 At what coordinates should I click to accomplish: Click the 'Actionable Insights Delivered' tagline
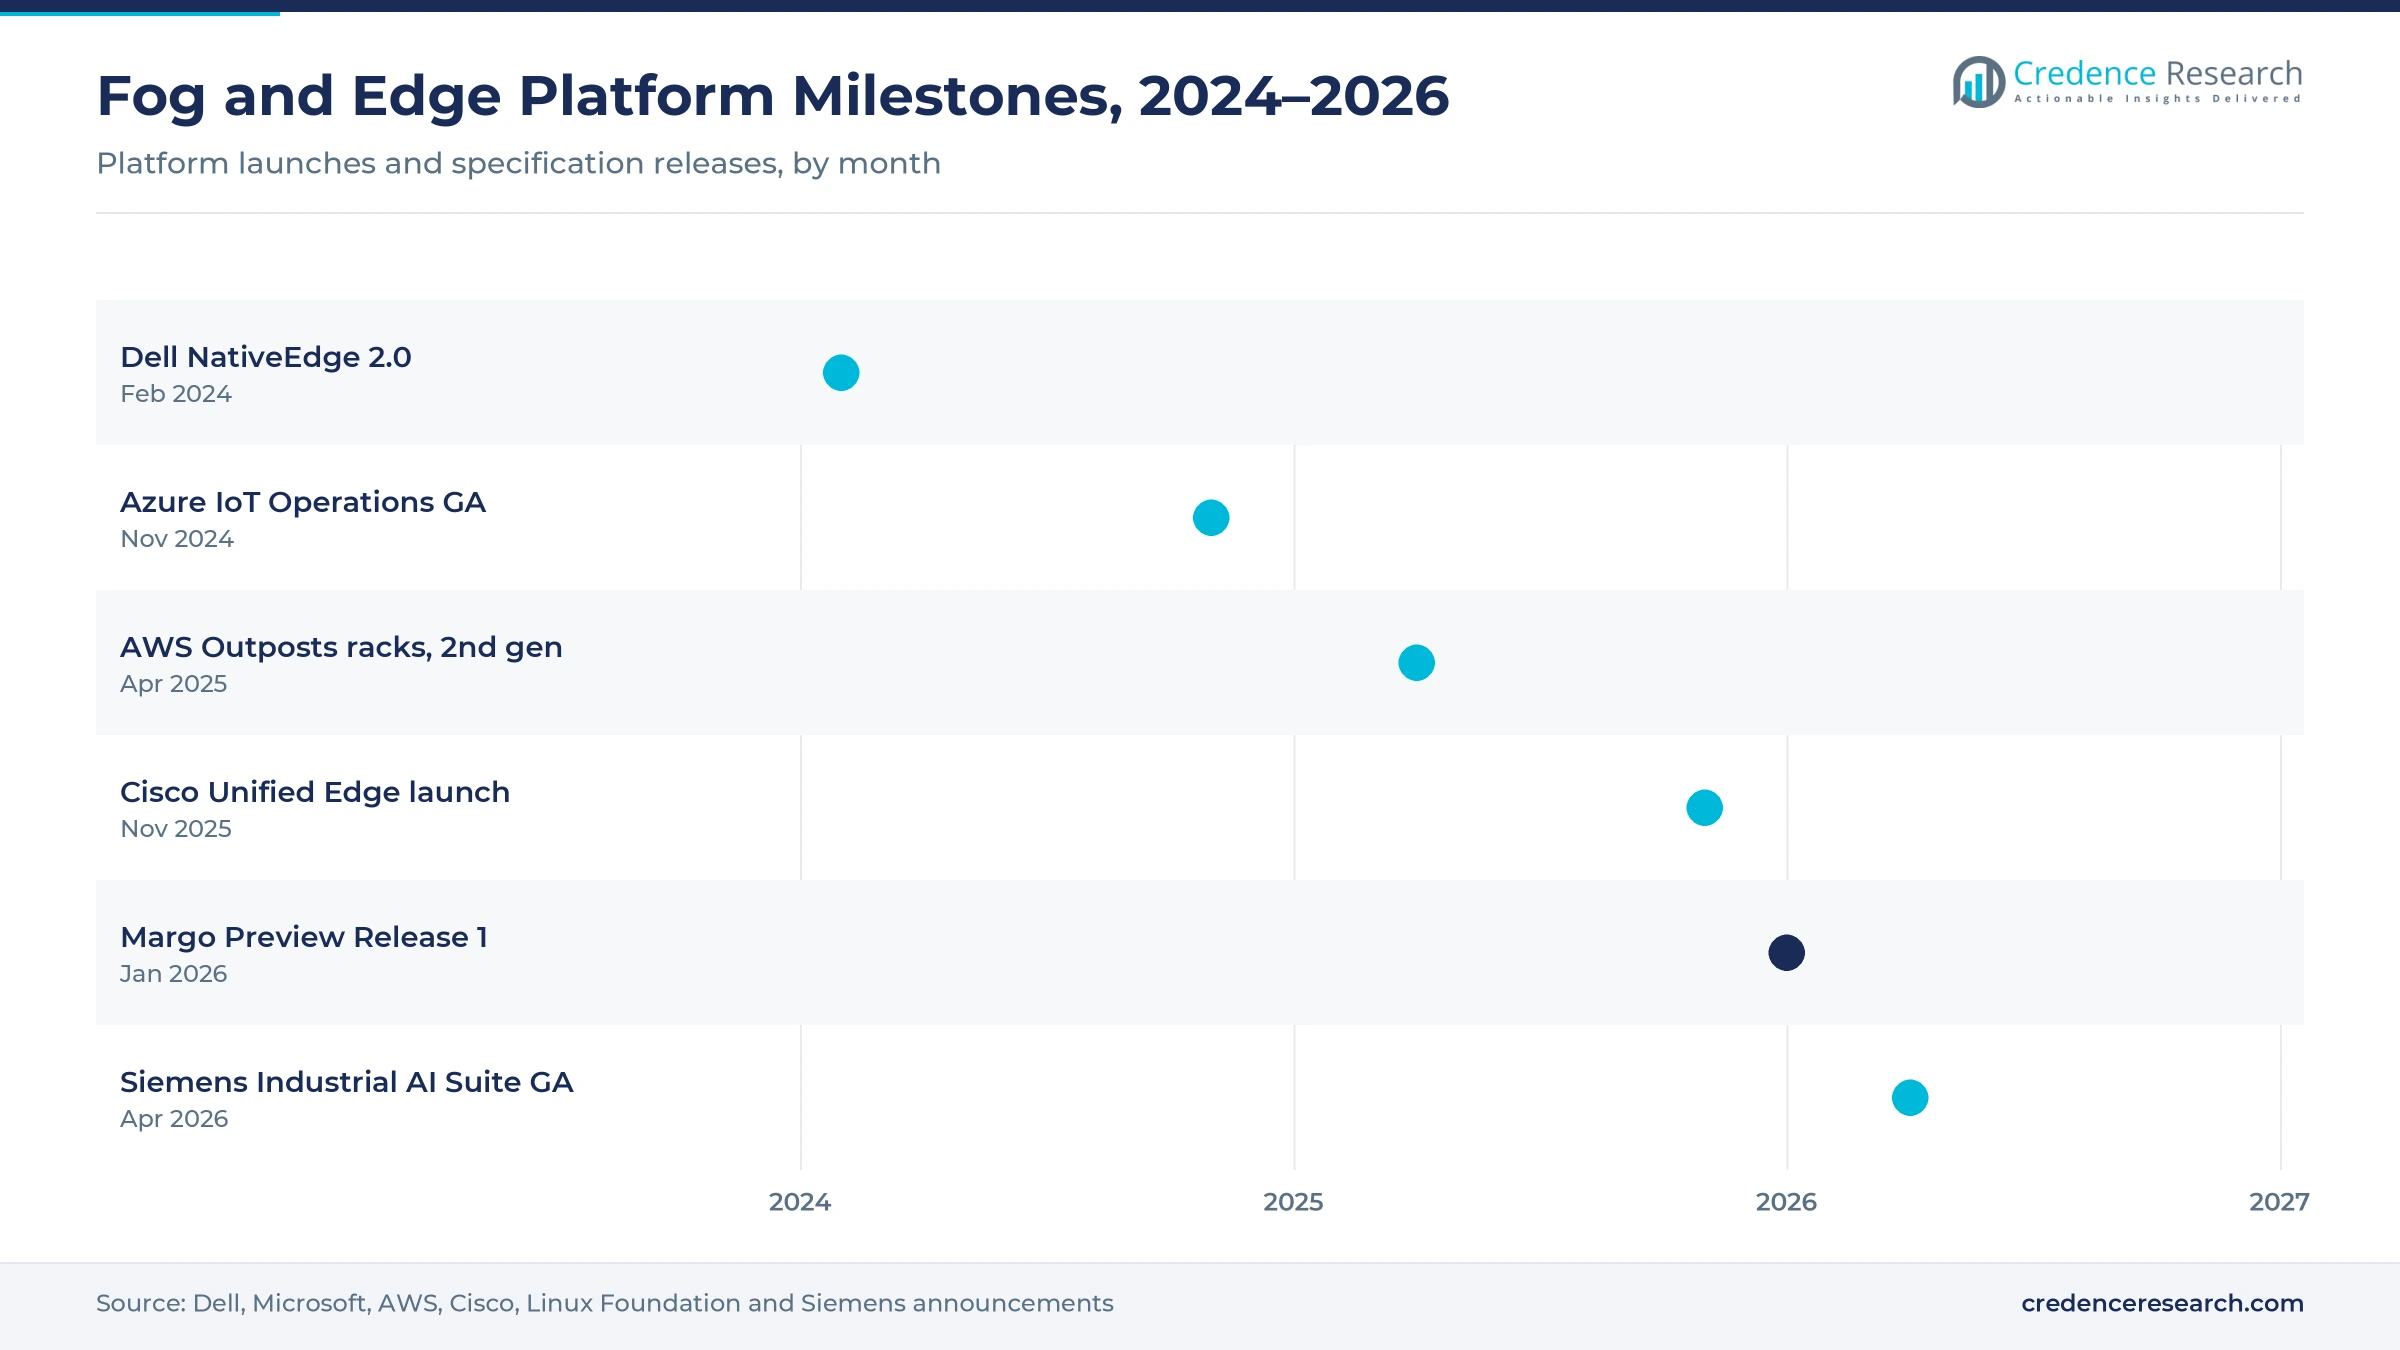click(2157, 99)
